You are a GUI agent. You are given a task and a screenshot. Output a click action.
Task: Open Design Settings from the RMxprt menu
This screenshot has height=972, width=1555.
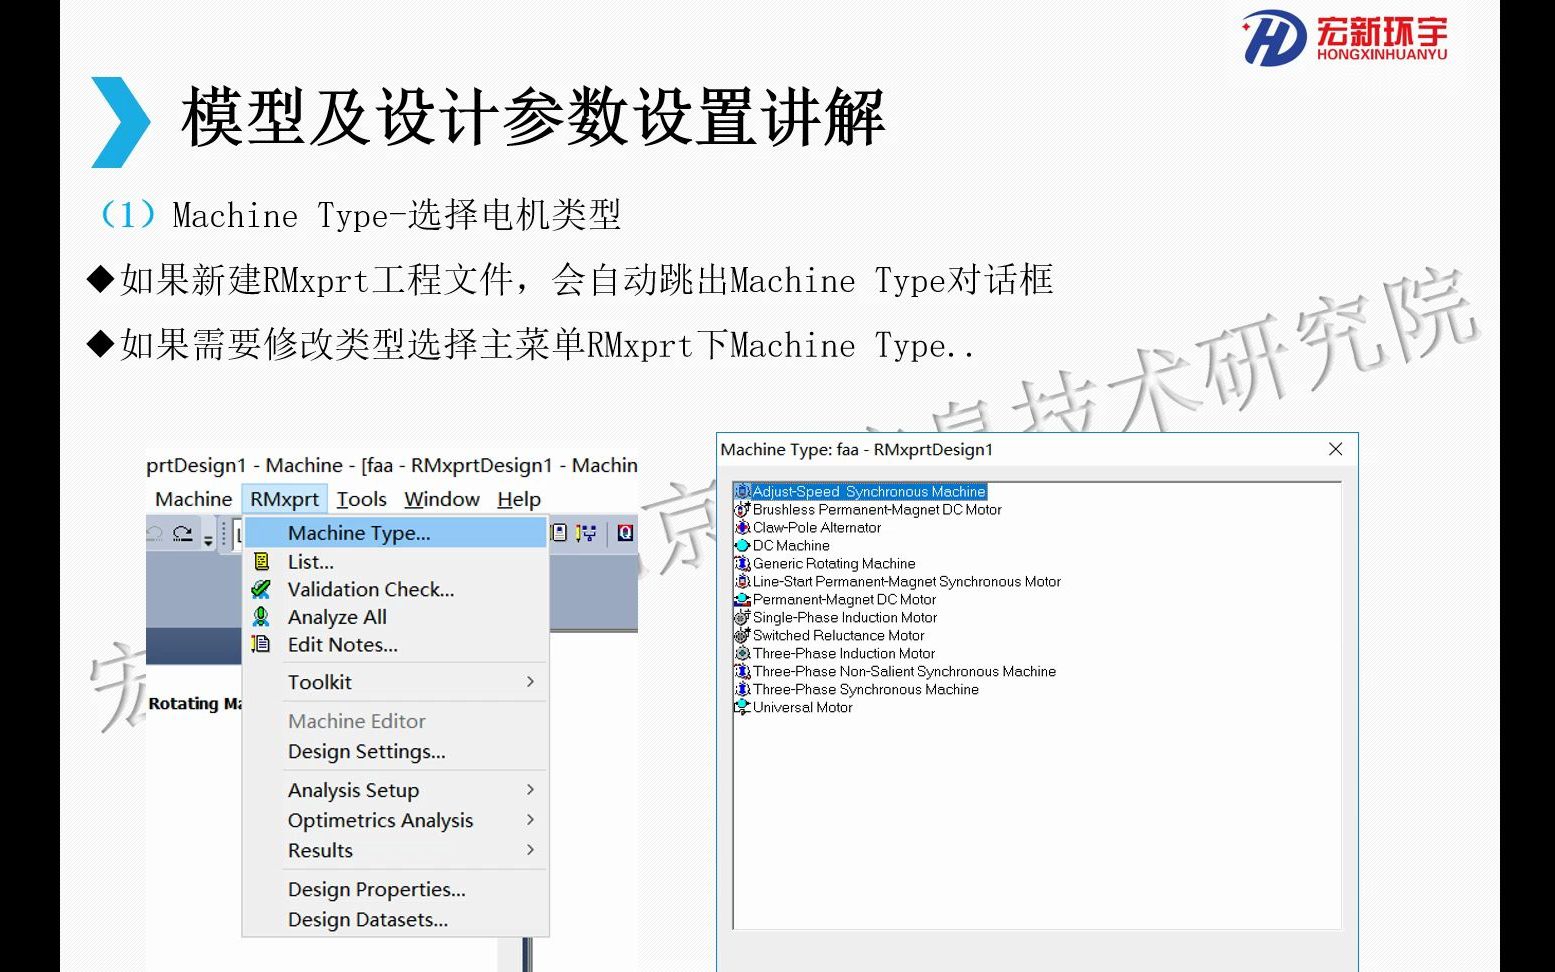point(366,751)
